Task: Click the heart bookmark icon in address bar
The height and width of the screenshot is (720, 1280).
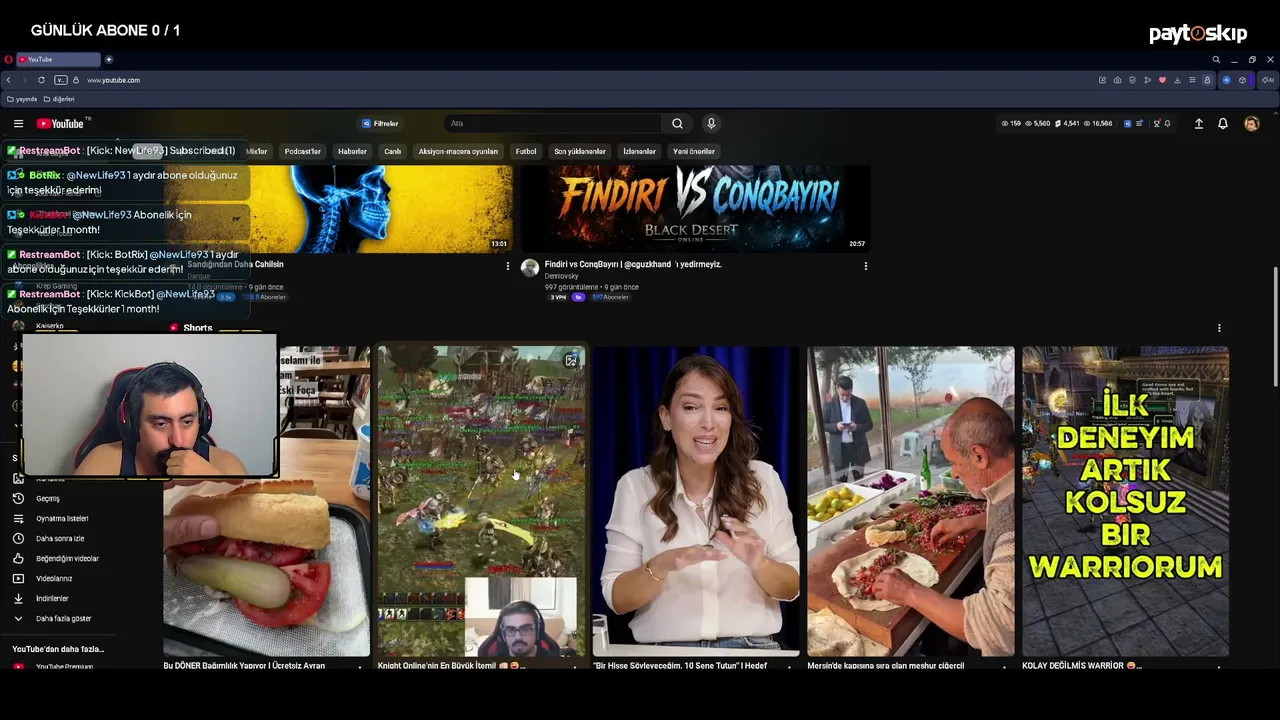Action: [1162, 80]
